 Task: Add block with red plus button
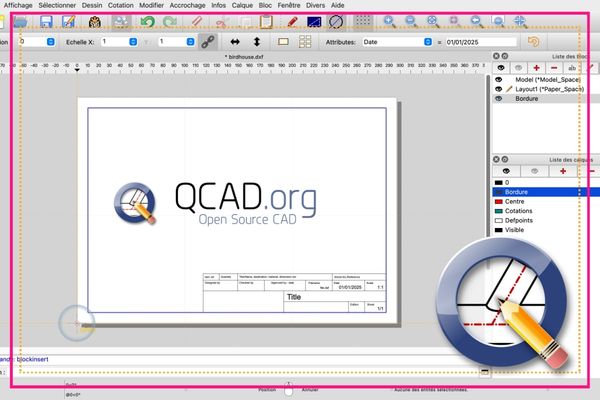536,68
